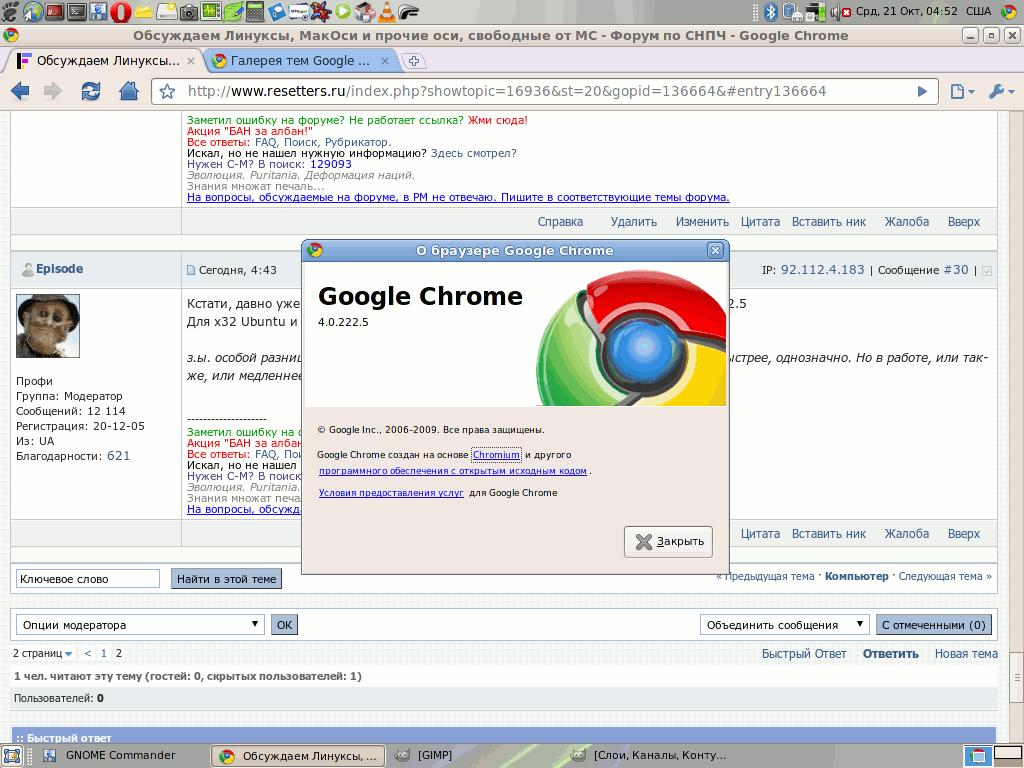
Task: Open the web browser globe launcher
Action: coord(33,11)
